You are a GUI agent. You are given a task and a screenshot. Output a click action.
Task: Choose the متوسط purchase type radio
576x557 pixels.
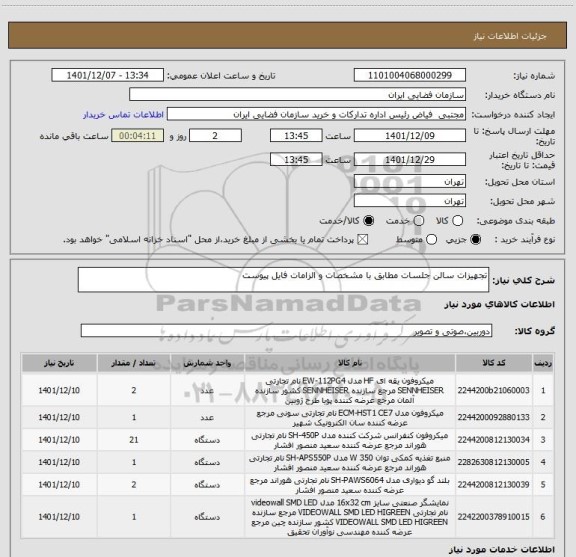pos(431,240)
